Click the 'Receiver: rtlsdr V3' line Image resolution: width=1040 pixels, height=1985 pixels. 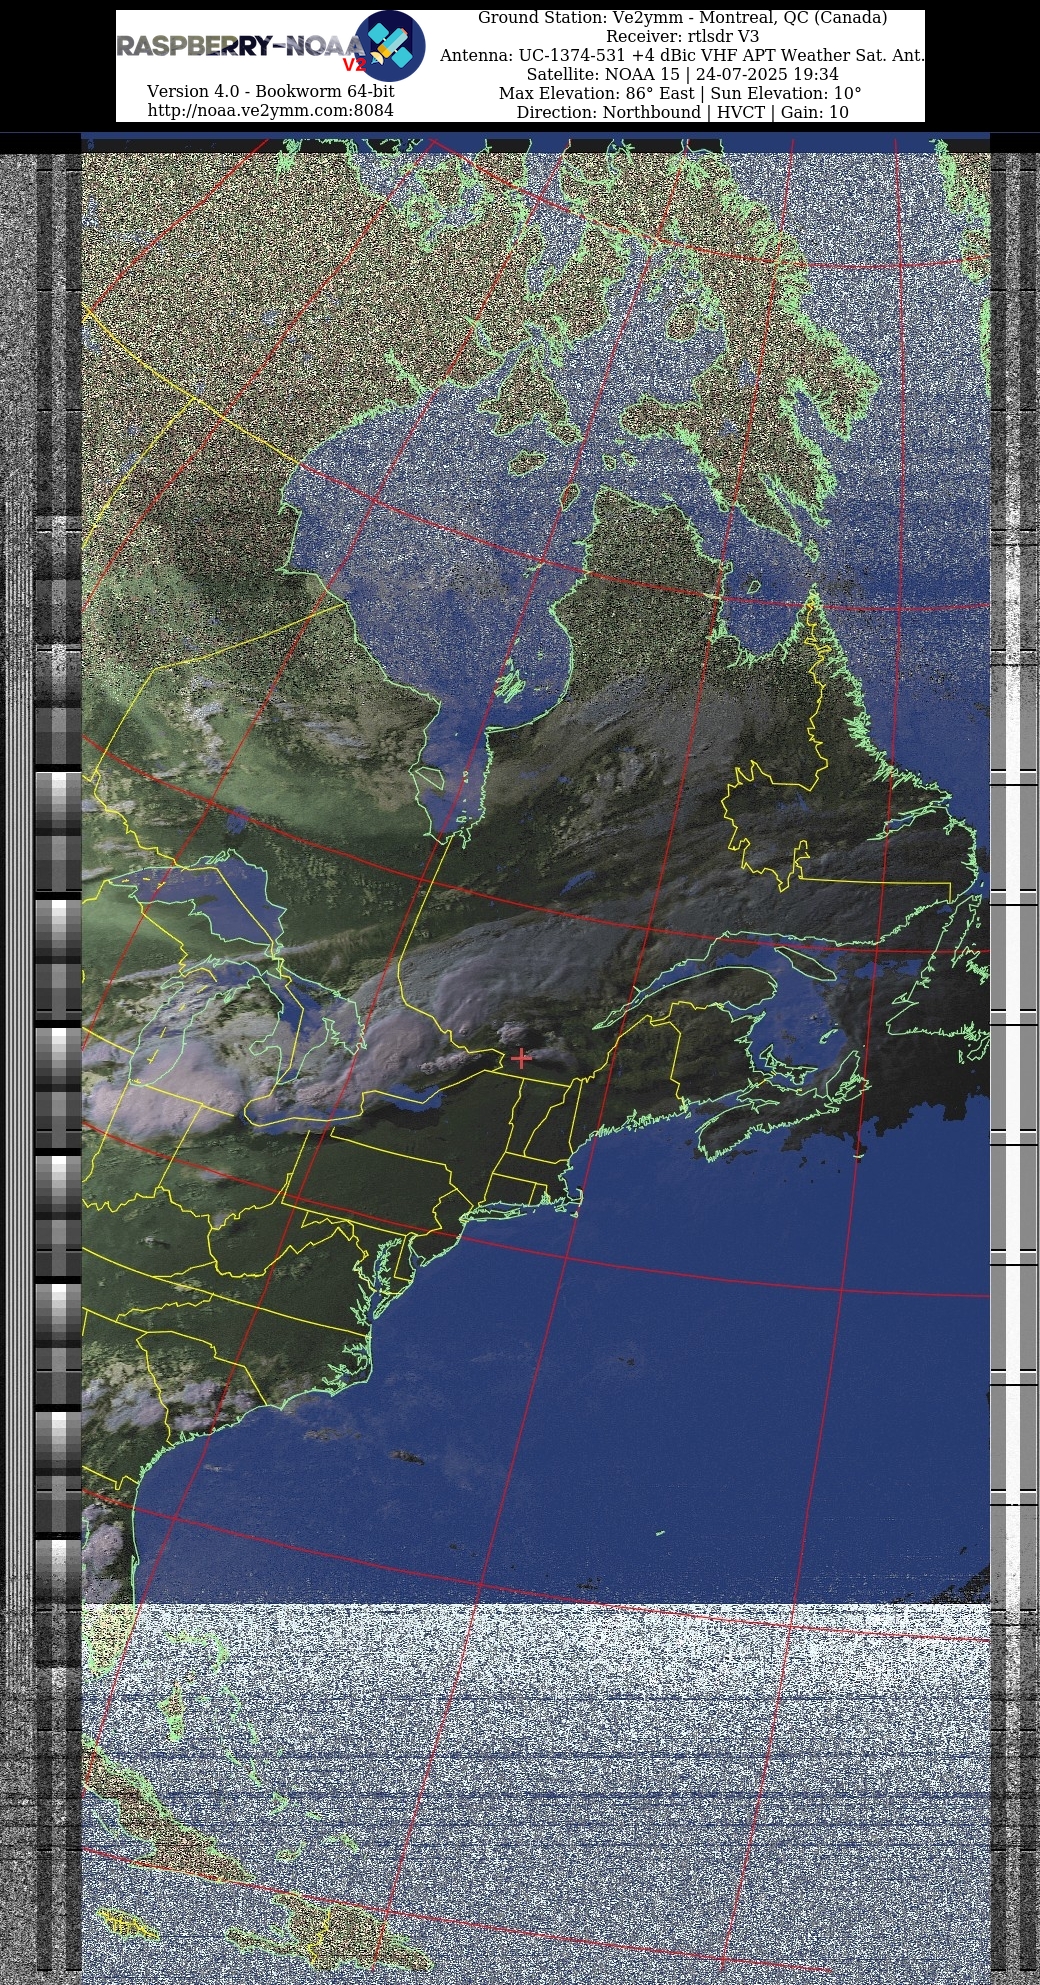point(682,36)
